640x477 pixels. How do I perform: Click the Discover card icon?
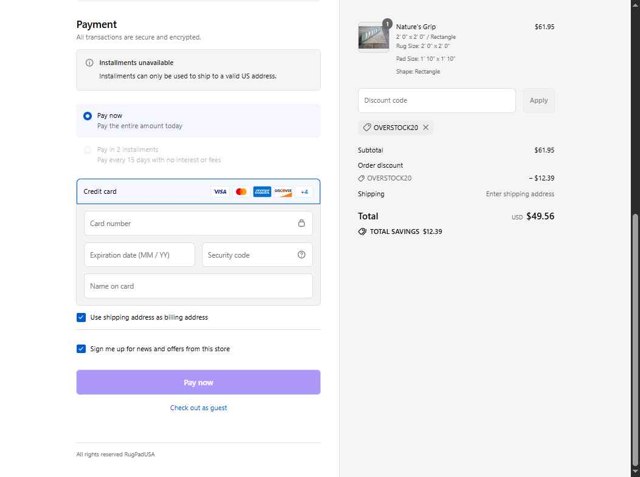(283, 191)
